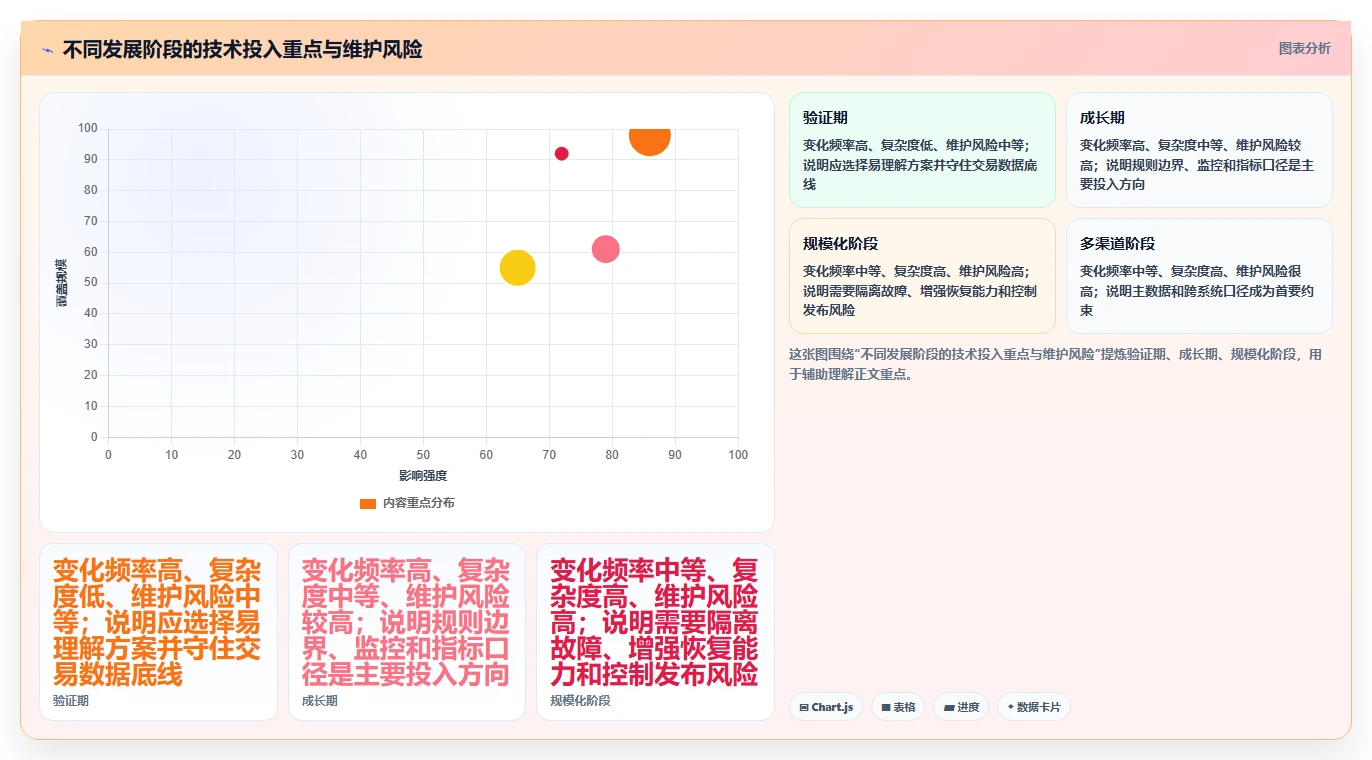Click the 验证期 label under orange card

[71, 701]
